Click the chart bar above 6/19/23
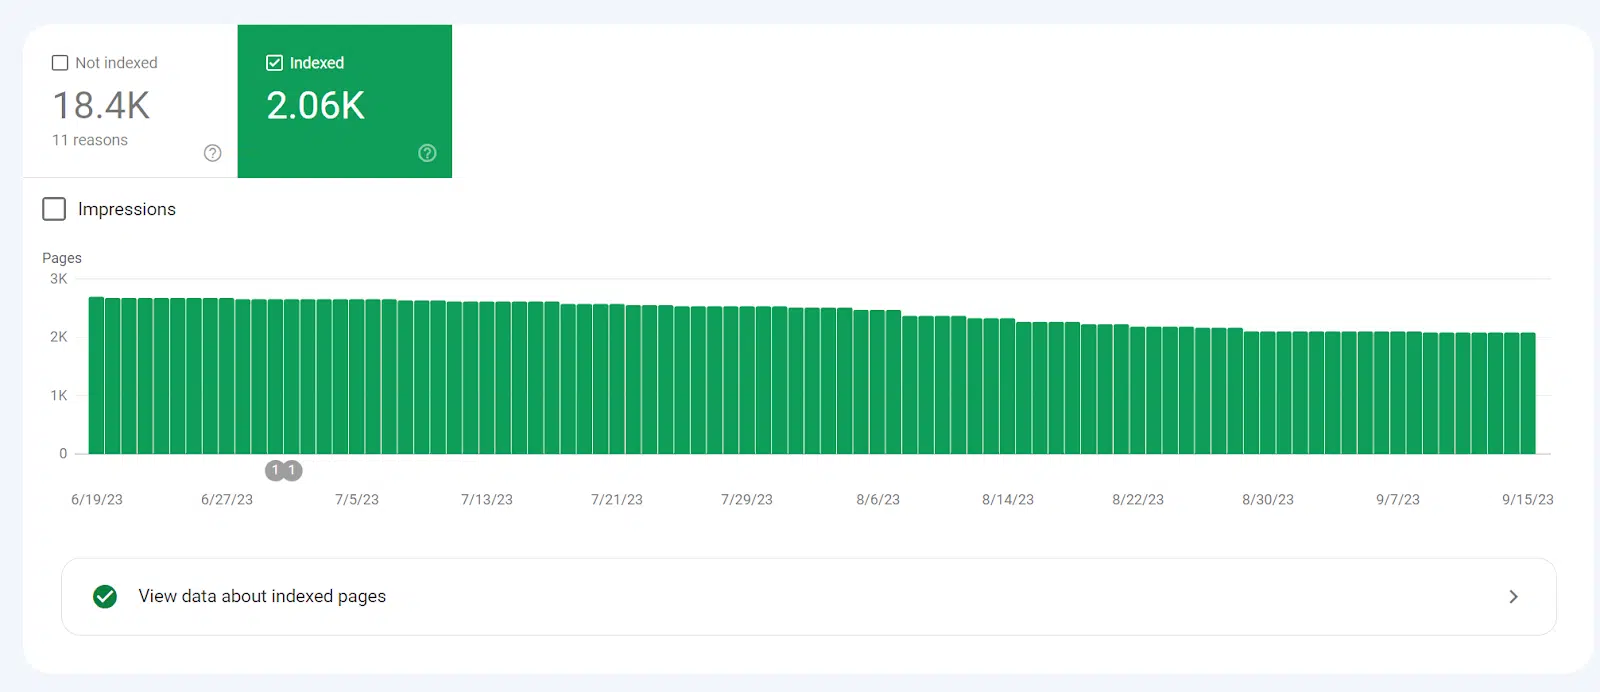The image size is (1600, 692). click(97, 376)
